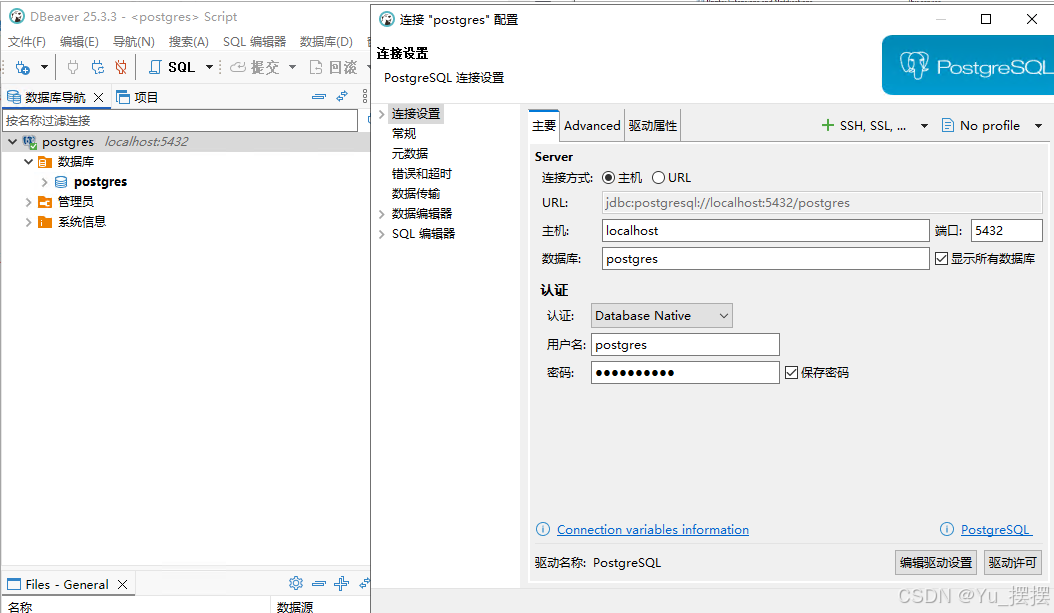The width and height of the screenshot is (1054, 613).
Task: Select 元数据 in the dialog sidebar
Action: tap(410, 154)
